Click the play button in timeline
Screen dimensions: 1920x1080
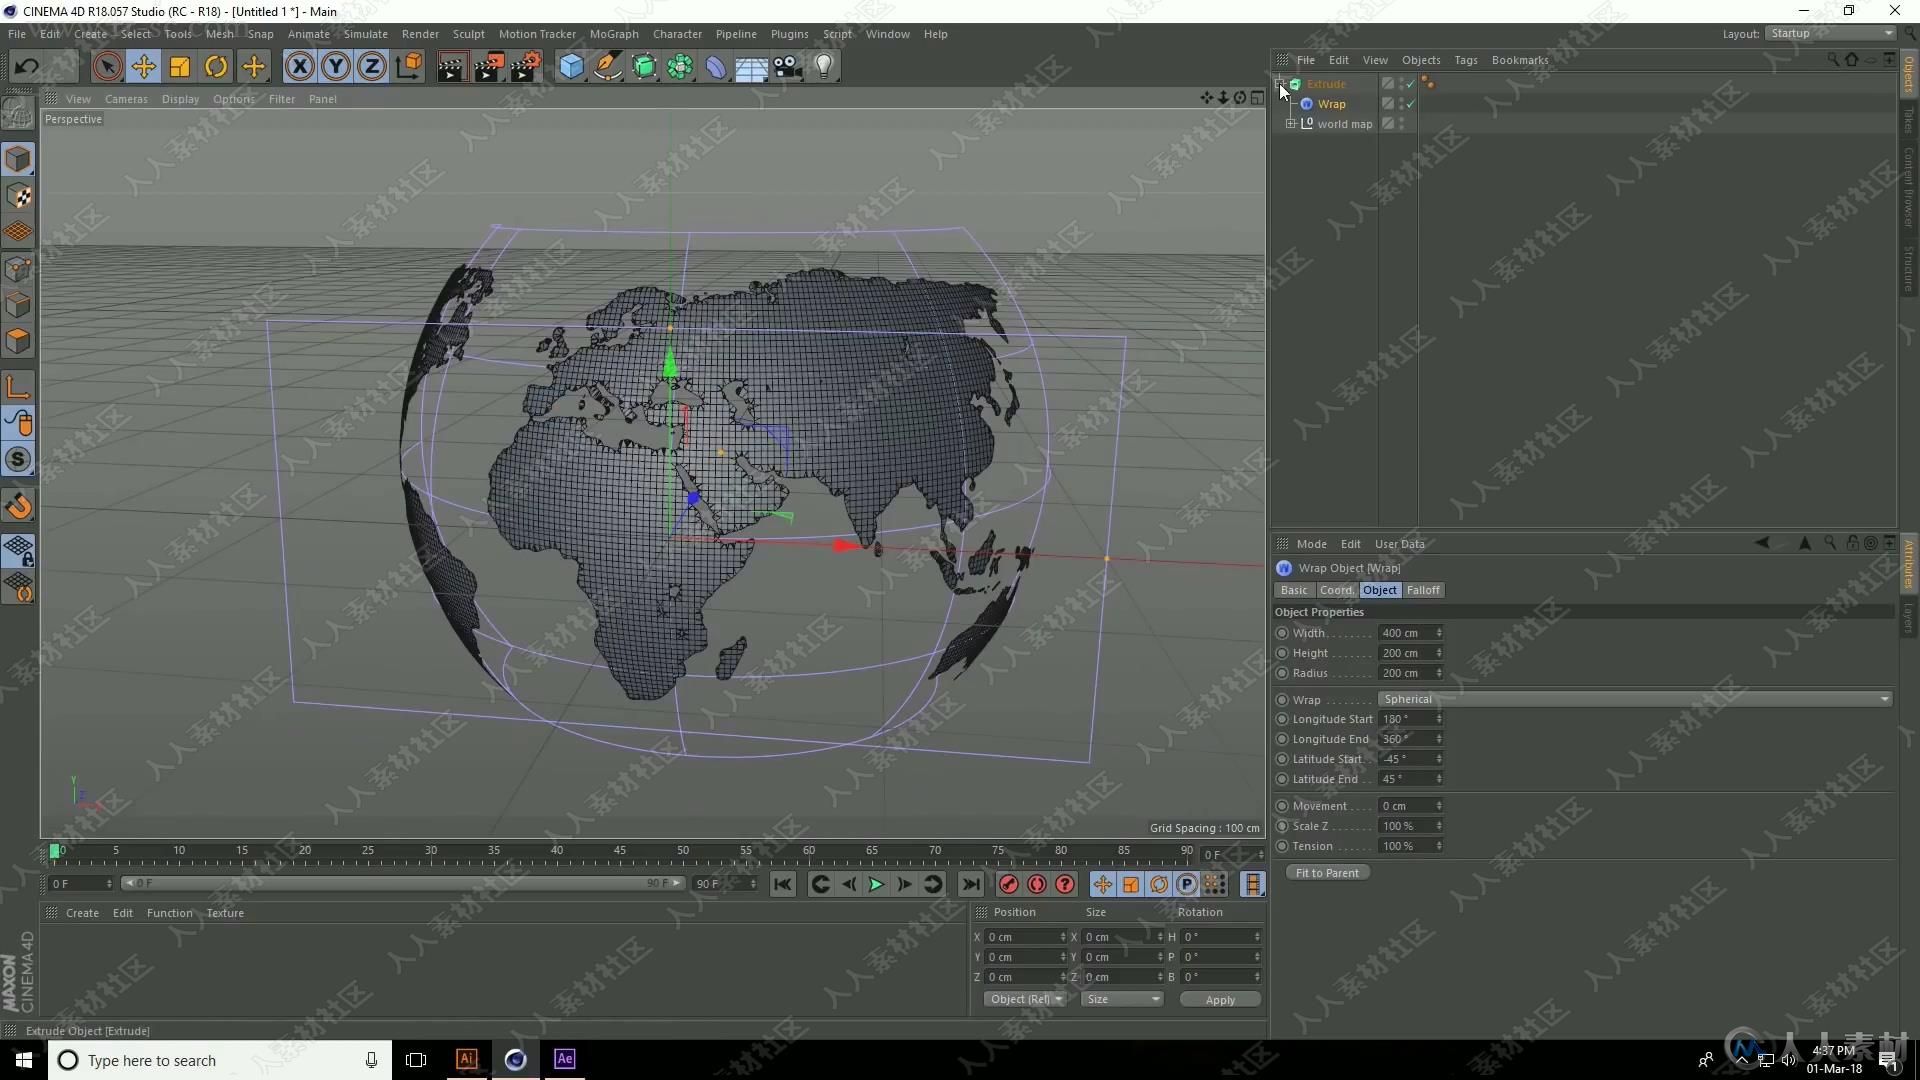coord(874,885)
